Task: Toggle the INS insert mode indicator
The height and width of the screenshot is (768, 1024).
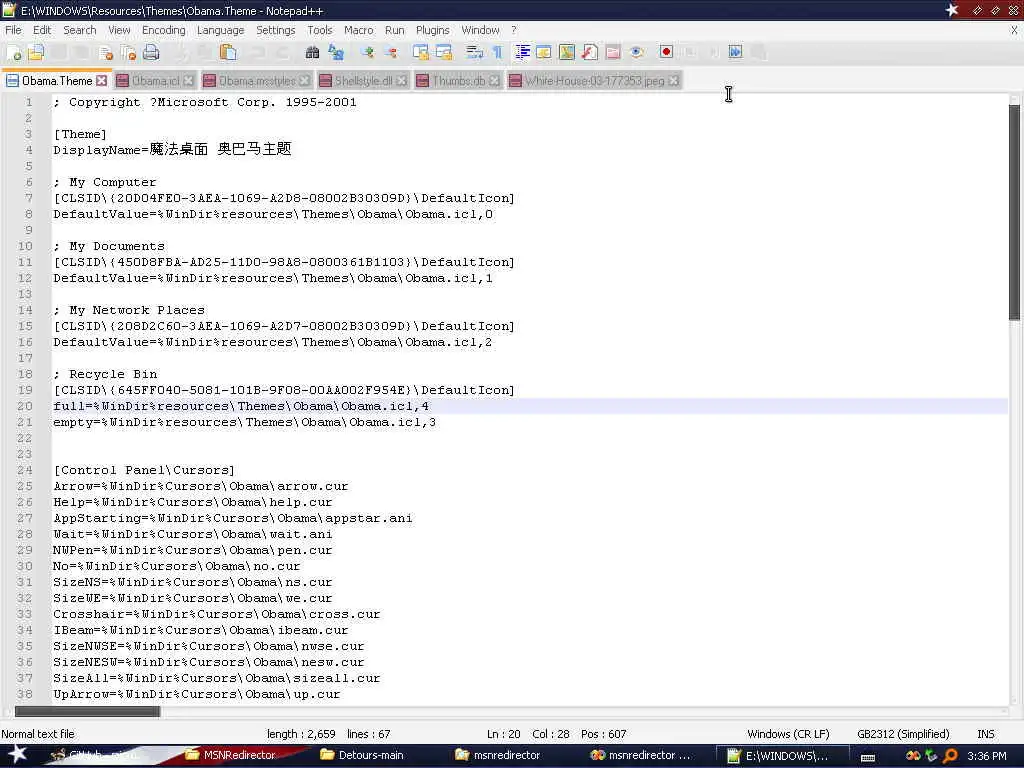Action: pos(985,733)
